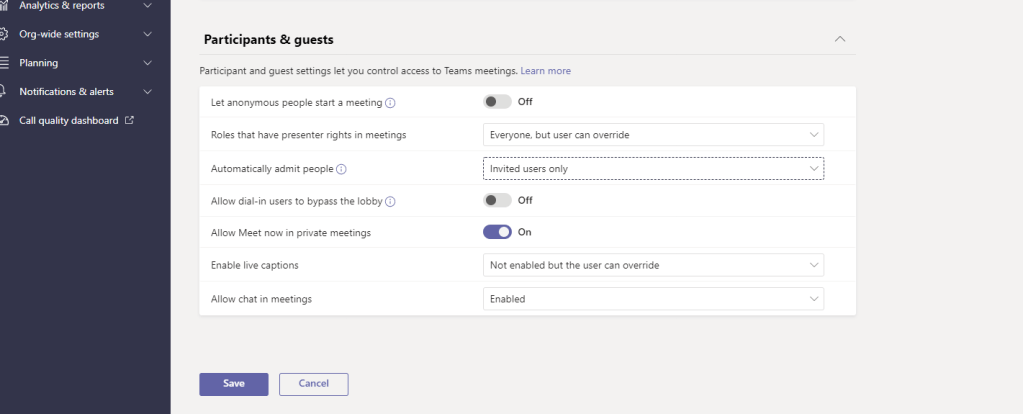The height and width of the screenshot is (414, 1023).
Task: Open the Learn more link
Action: (x=545, y=71)
